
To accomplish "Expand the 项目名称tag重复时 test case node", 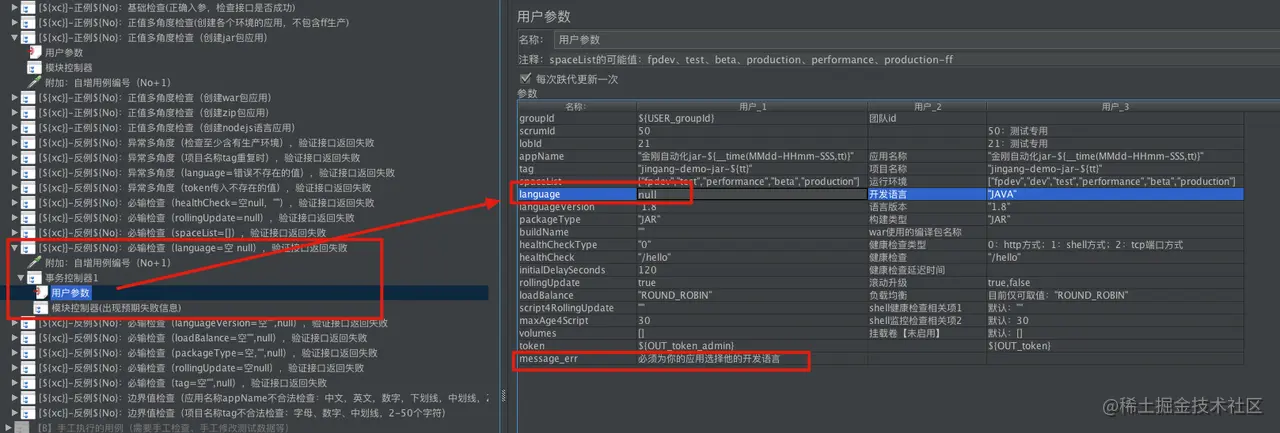I will 14,157.
